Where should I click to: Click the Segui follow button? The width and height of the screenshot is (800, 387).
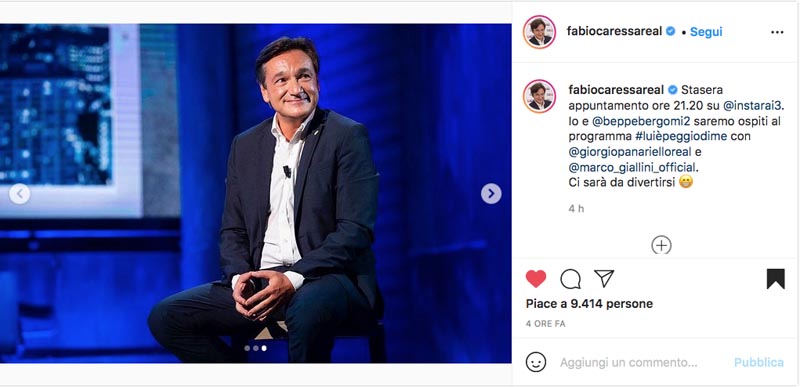point(706,32)
